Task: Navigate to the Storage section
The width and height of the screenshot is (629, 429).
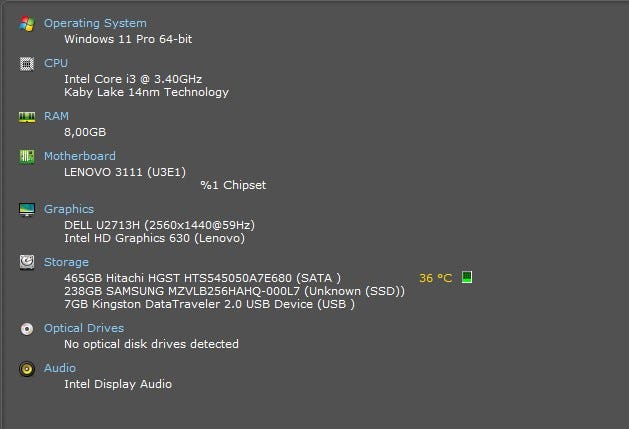Action: [x=66, y=262]
